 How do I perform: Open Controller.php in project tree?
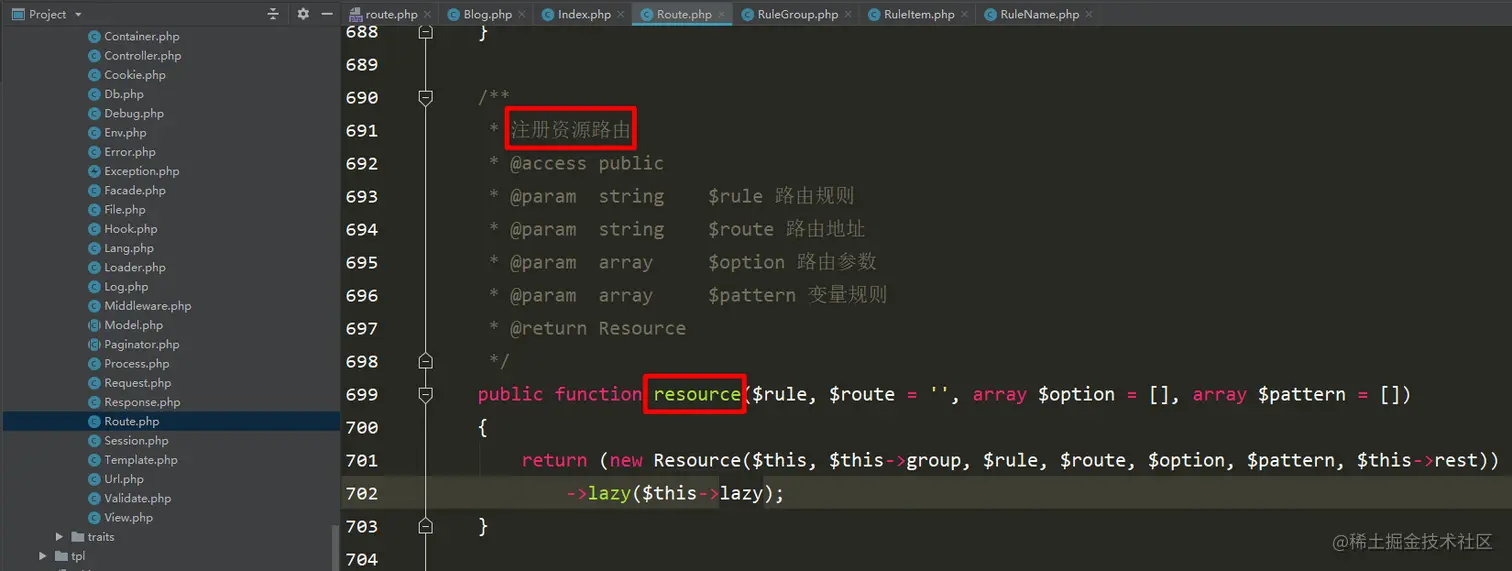tap(142, 56)
